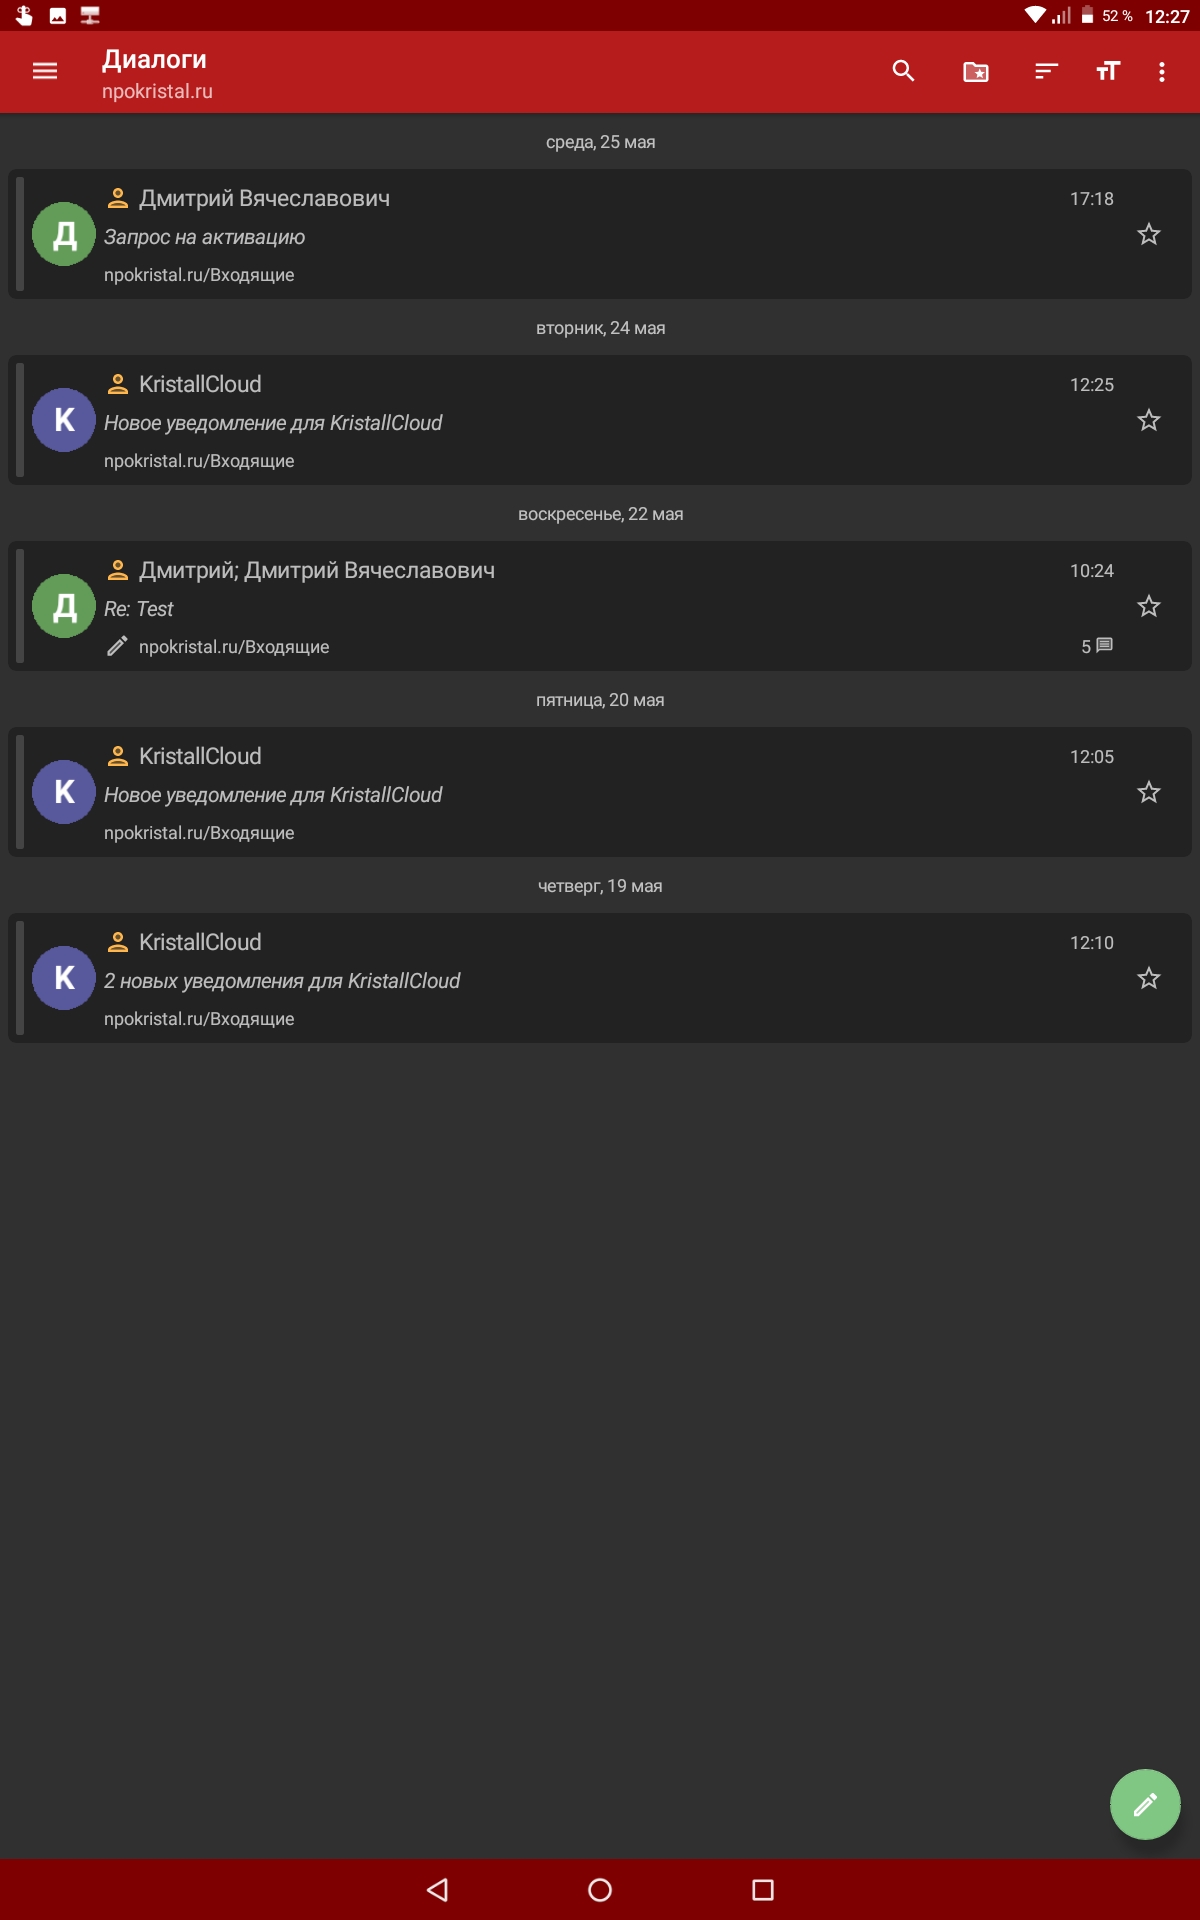The width and height of the screenshot is (1200, 1920).
Task: Toggle star on Re: Test conversation
Action: coord(1148,607)
